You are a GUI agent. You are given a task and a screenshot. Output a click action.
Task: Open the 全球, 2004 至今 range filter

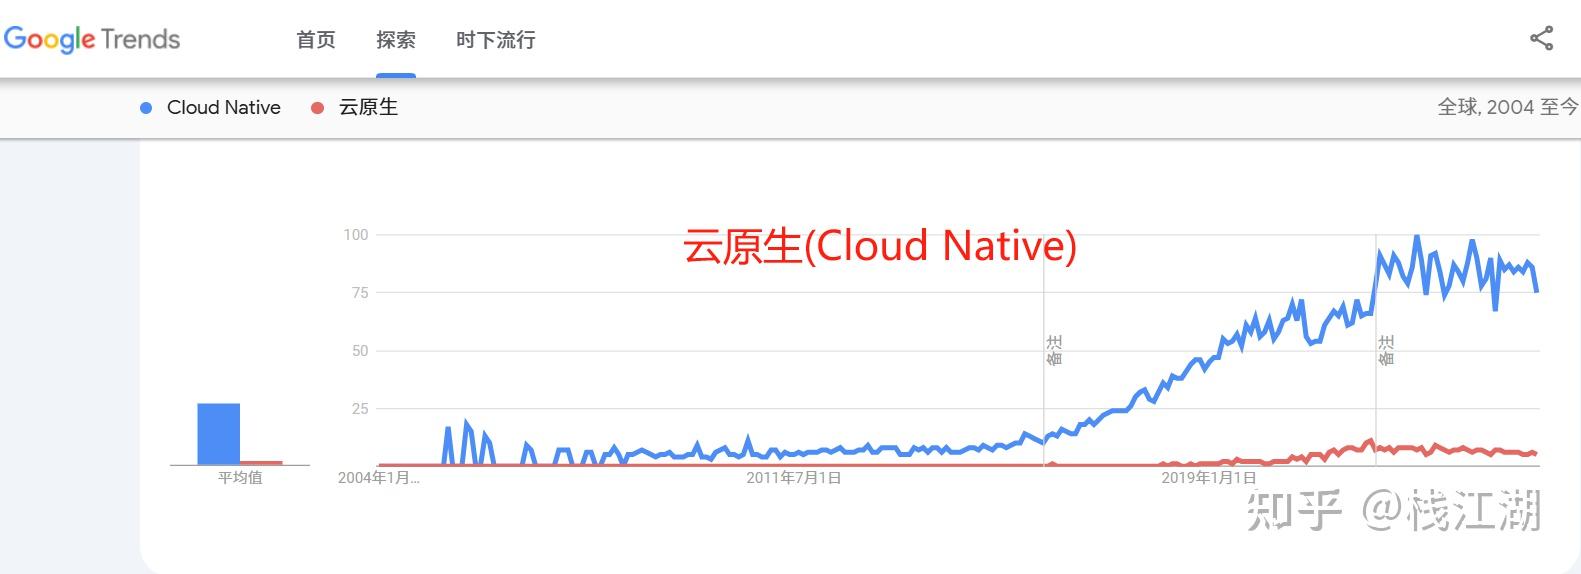[1508, 107]
